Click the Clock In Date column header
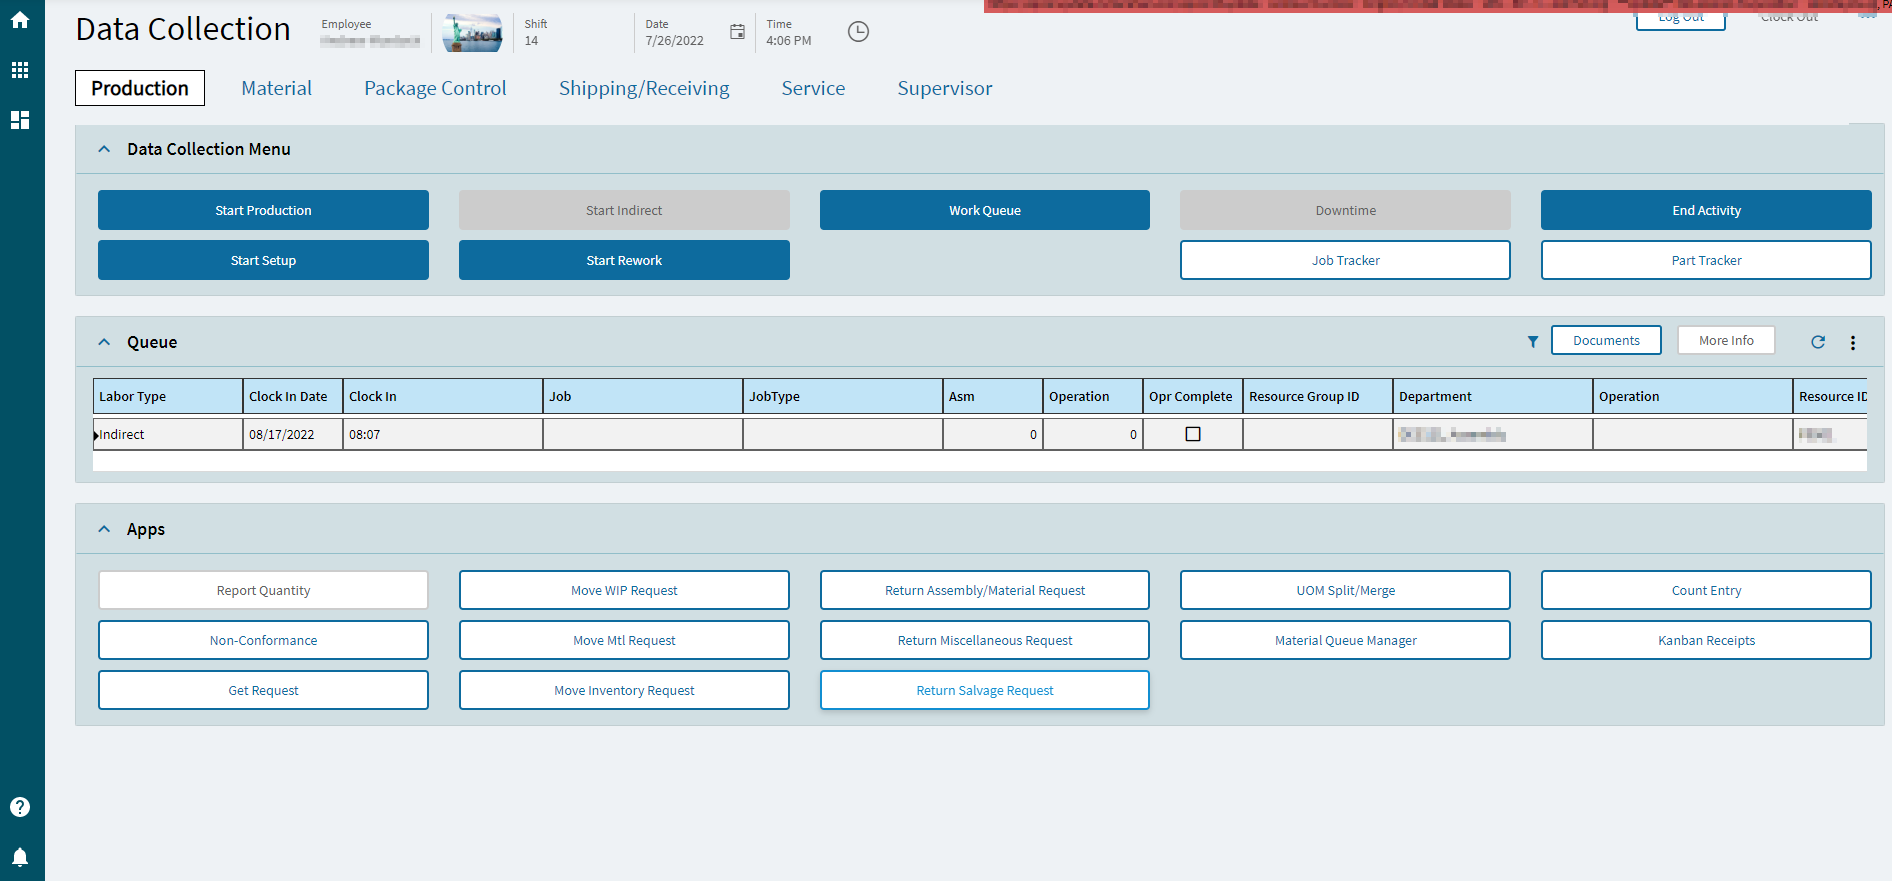 (293, 396)
